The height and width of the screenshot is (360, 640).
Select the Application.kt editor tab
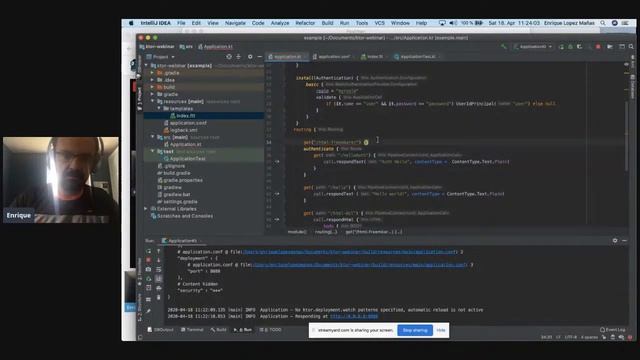click(286, 57)
